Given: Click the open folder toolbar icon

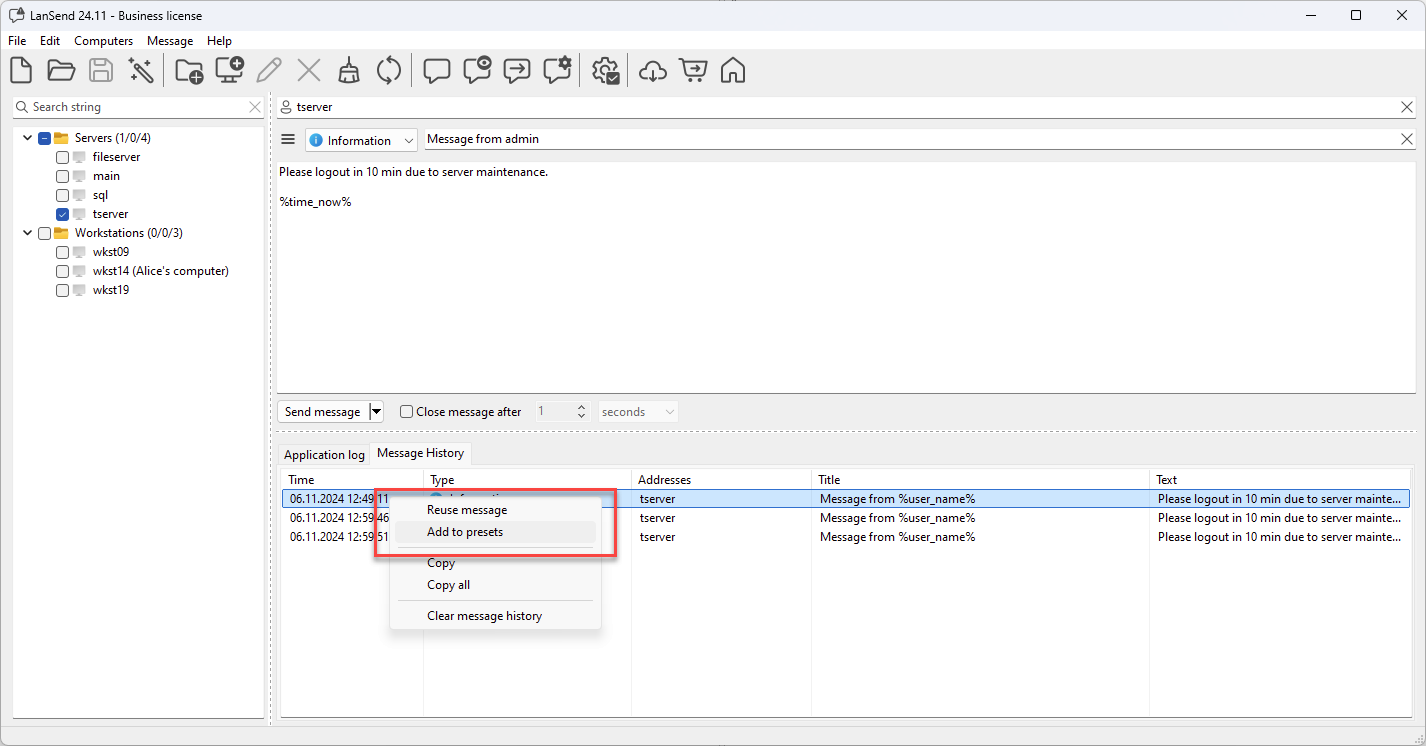Looking at the screenshot, I should pos(61,71).
